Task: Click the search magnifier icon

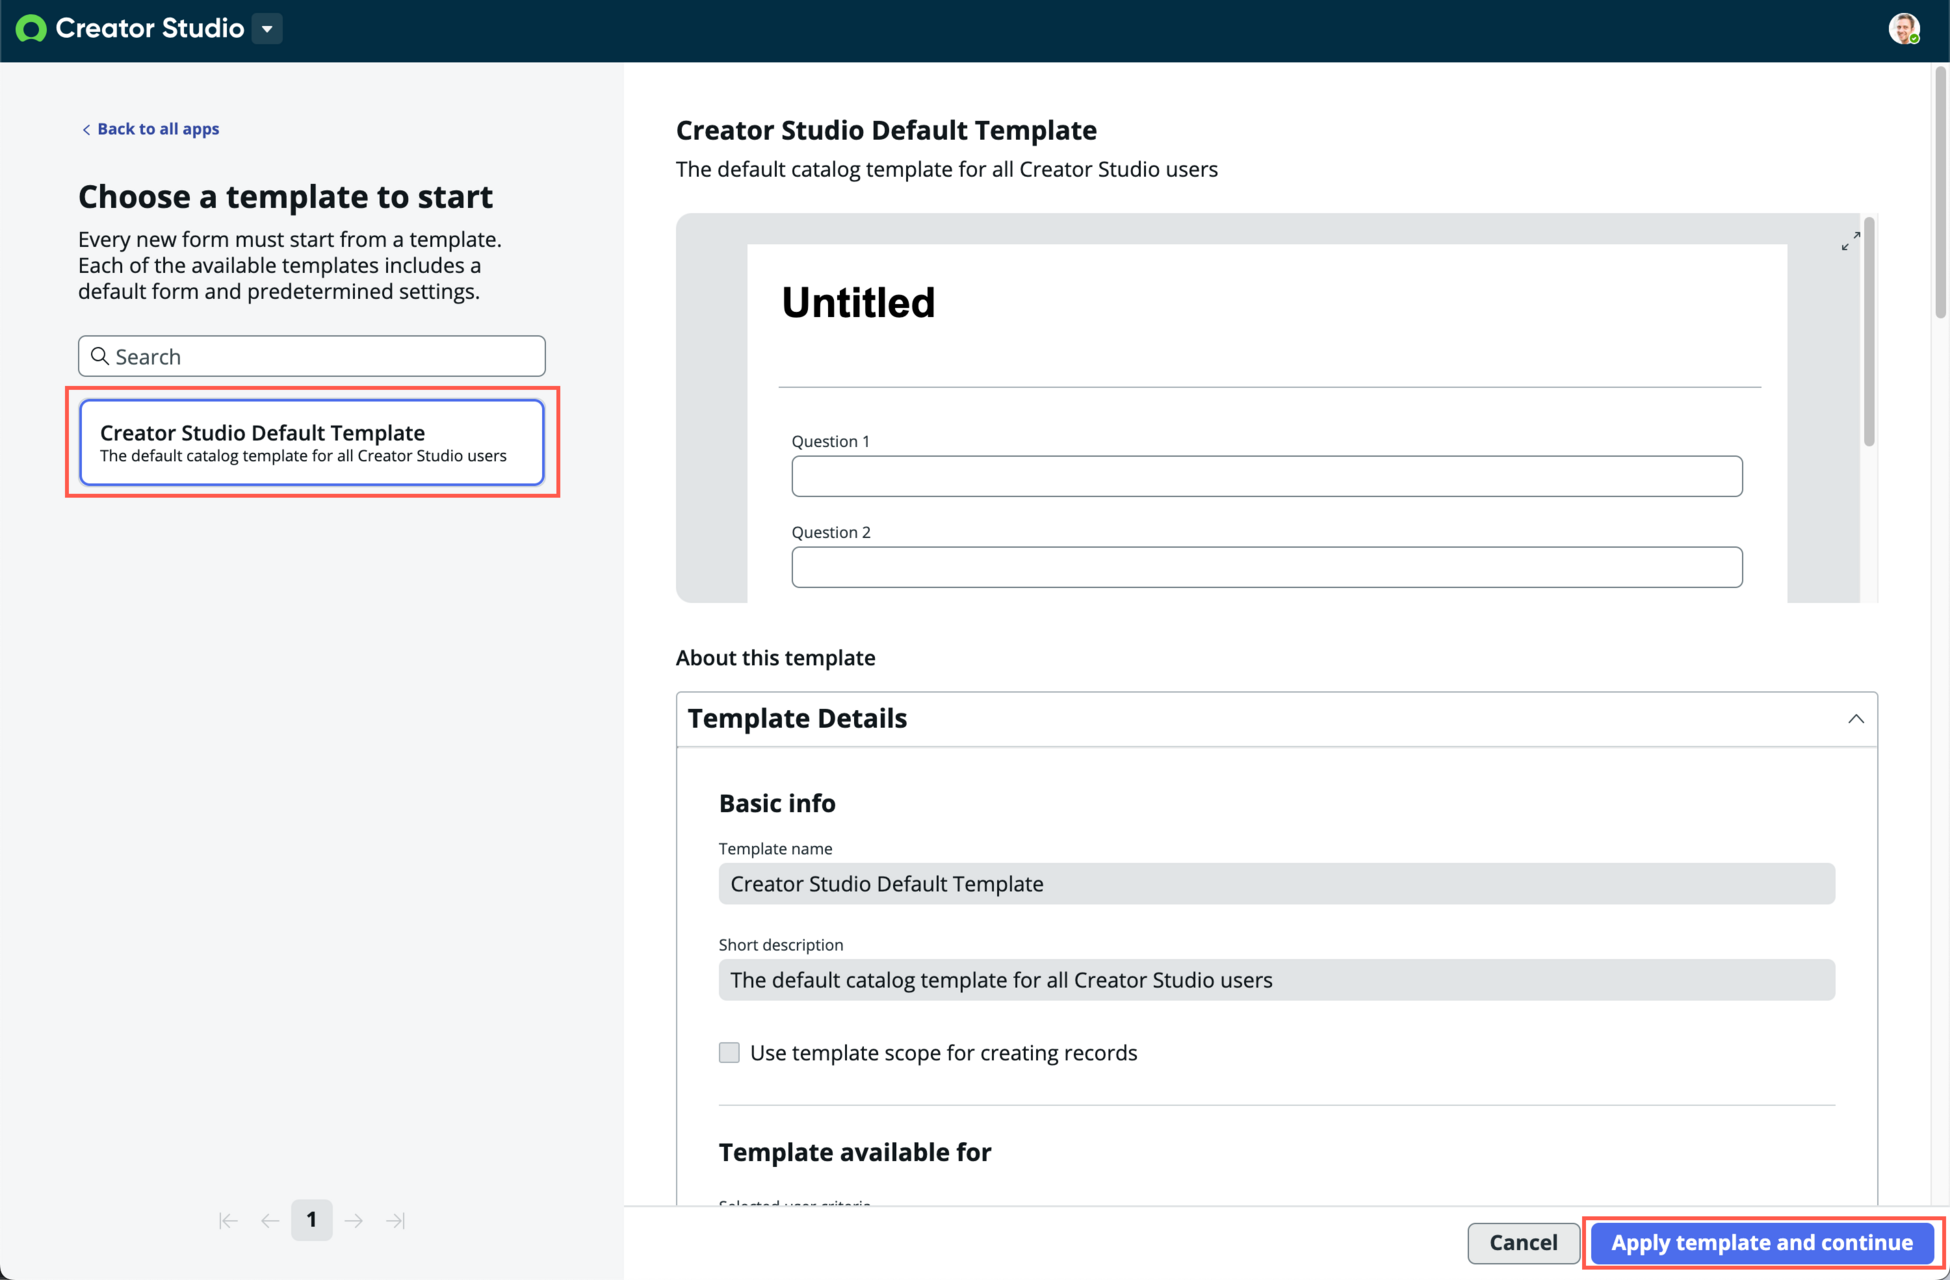Action: click(x=100, y=356)
